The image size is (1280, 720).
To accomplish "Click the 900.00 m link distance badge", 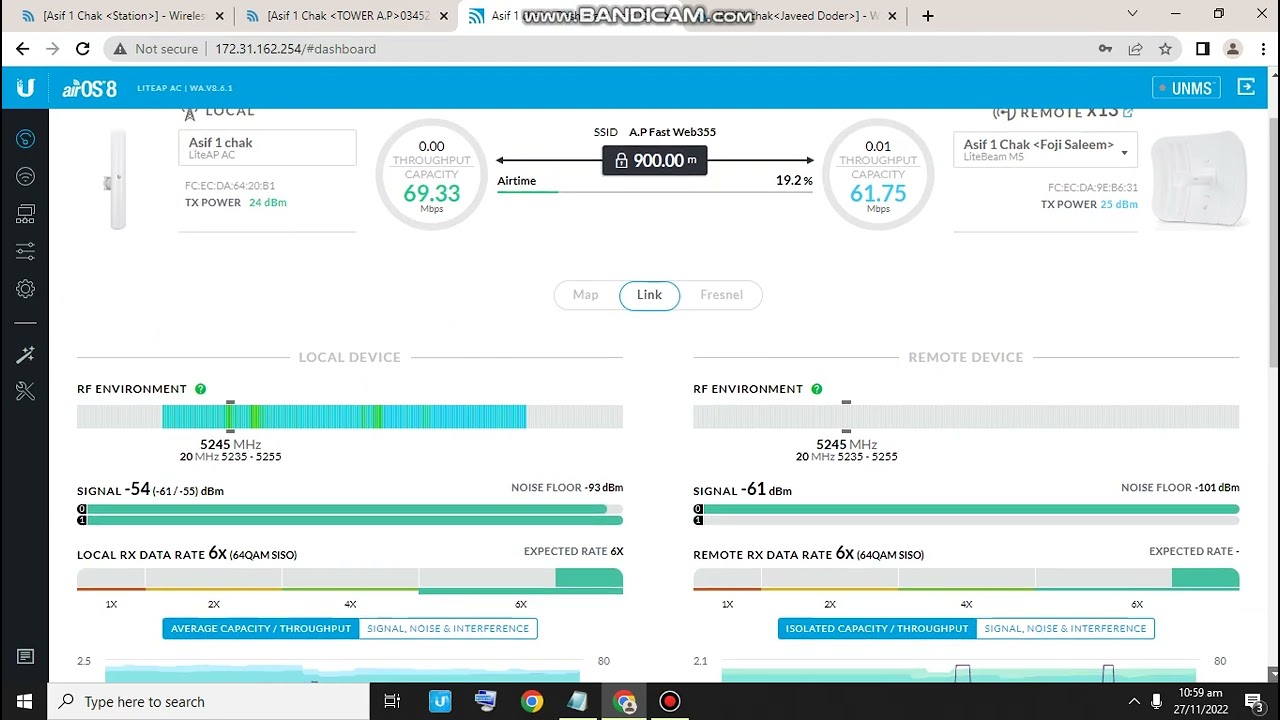I will (x=655, y=160).
